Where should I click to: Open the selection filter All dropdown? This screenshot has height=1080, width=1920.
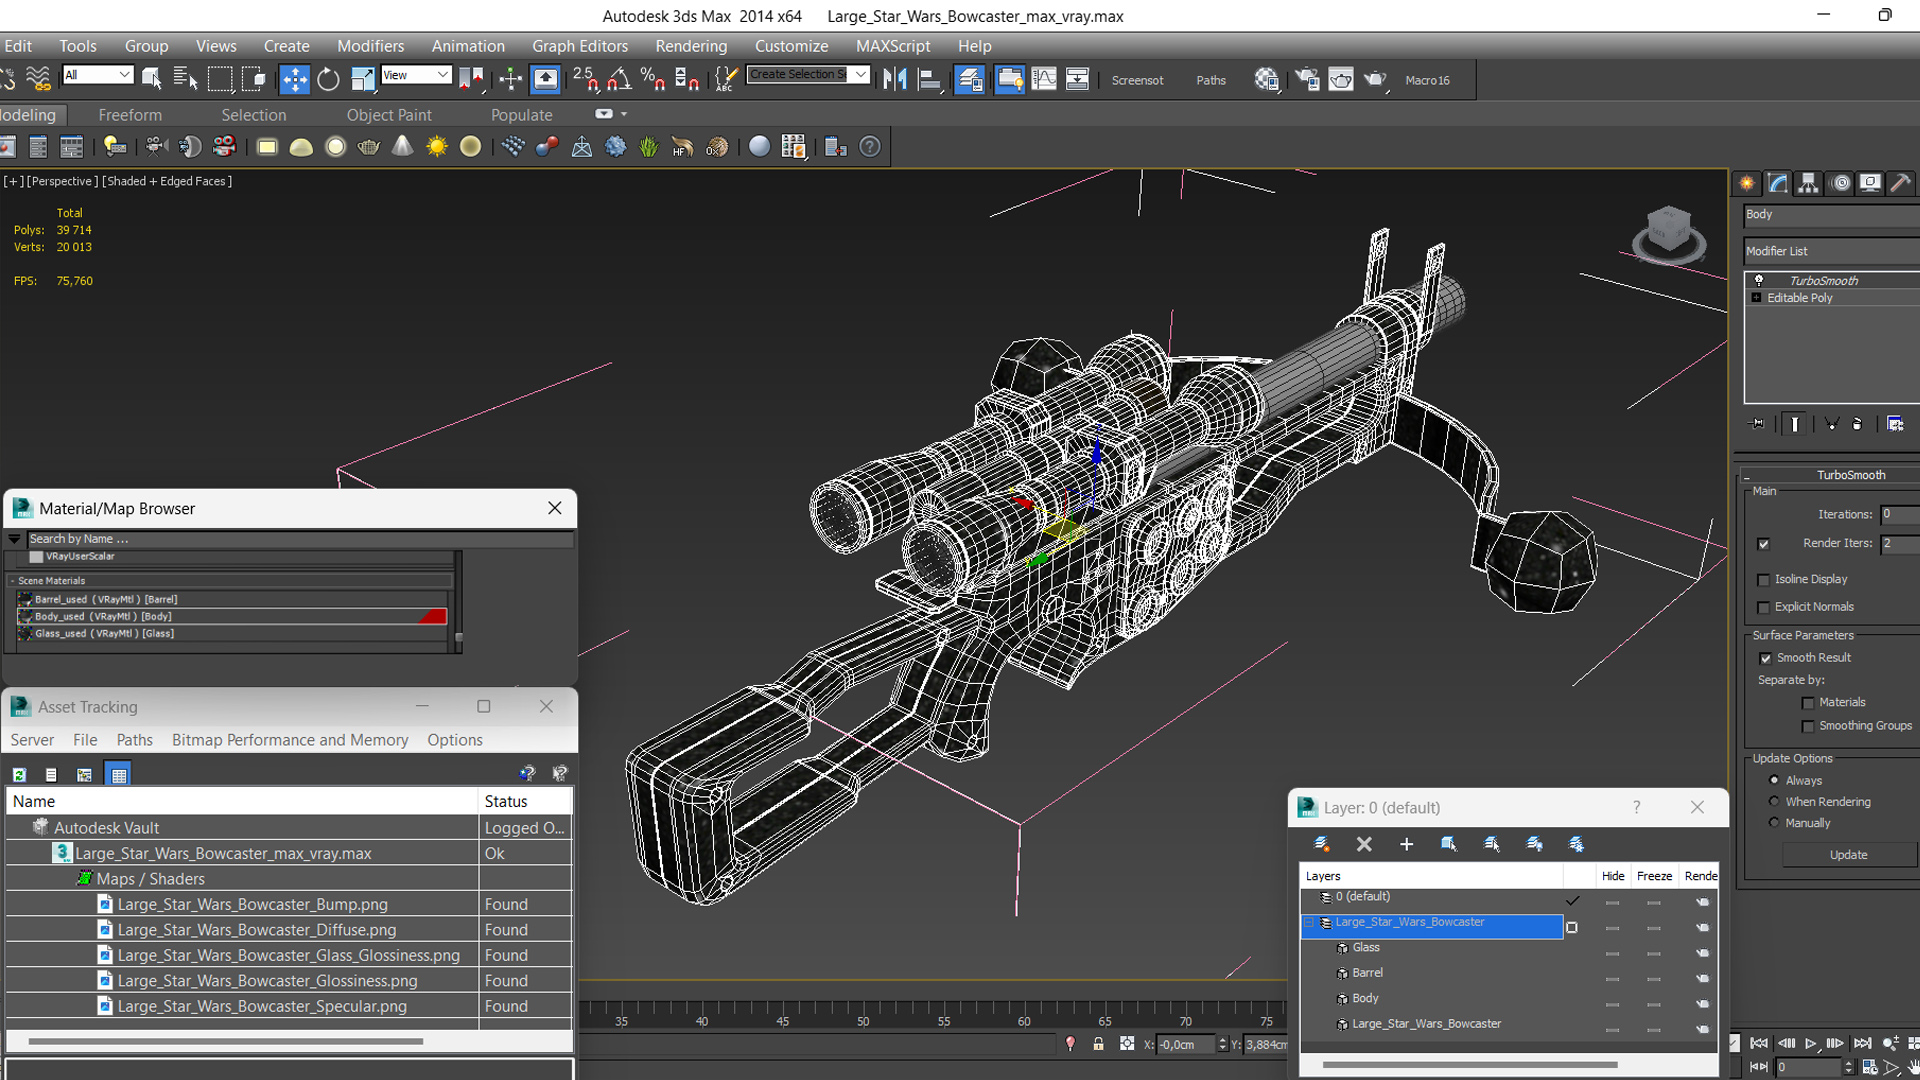coord(97,75)
